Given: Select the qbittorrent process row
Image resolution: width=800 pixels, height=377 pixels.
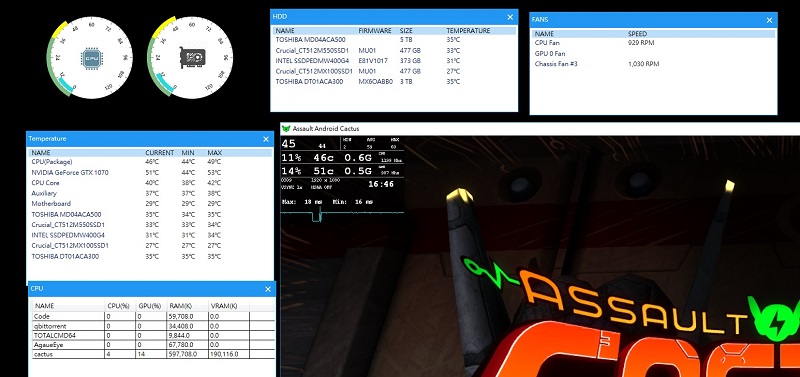Looking at the screenshot, I should tap(153, 325).
